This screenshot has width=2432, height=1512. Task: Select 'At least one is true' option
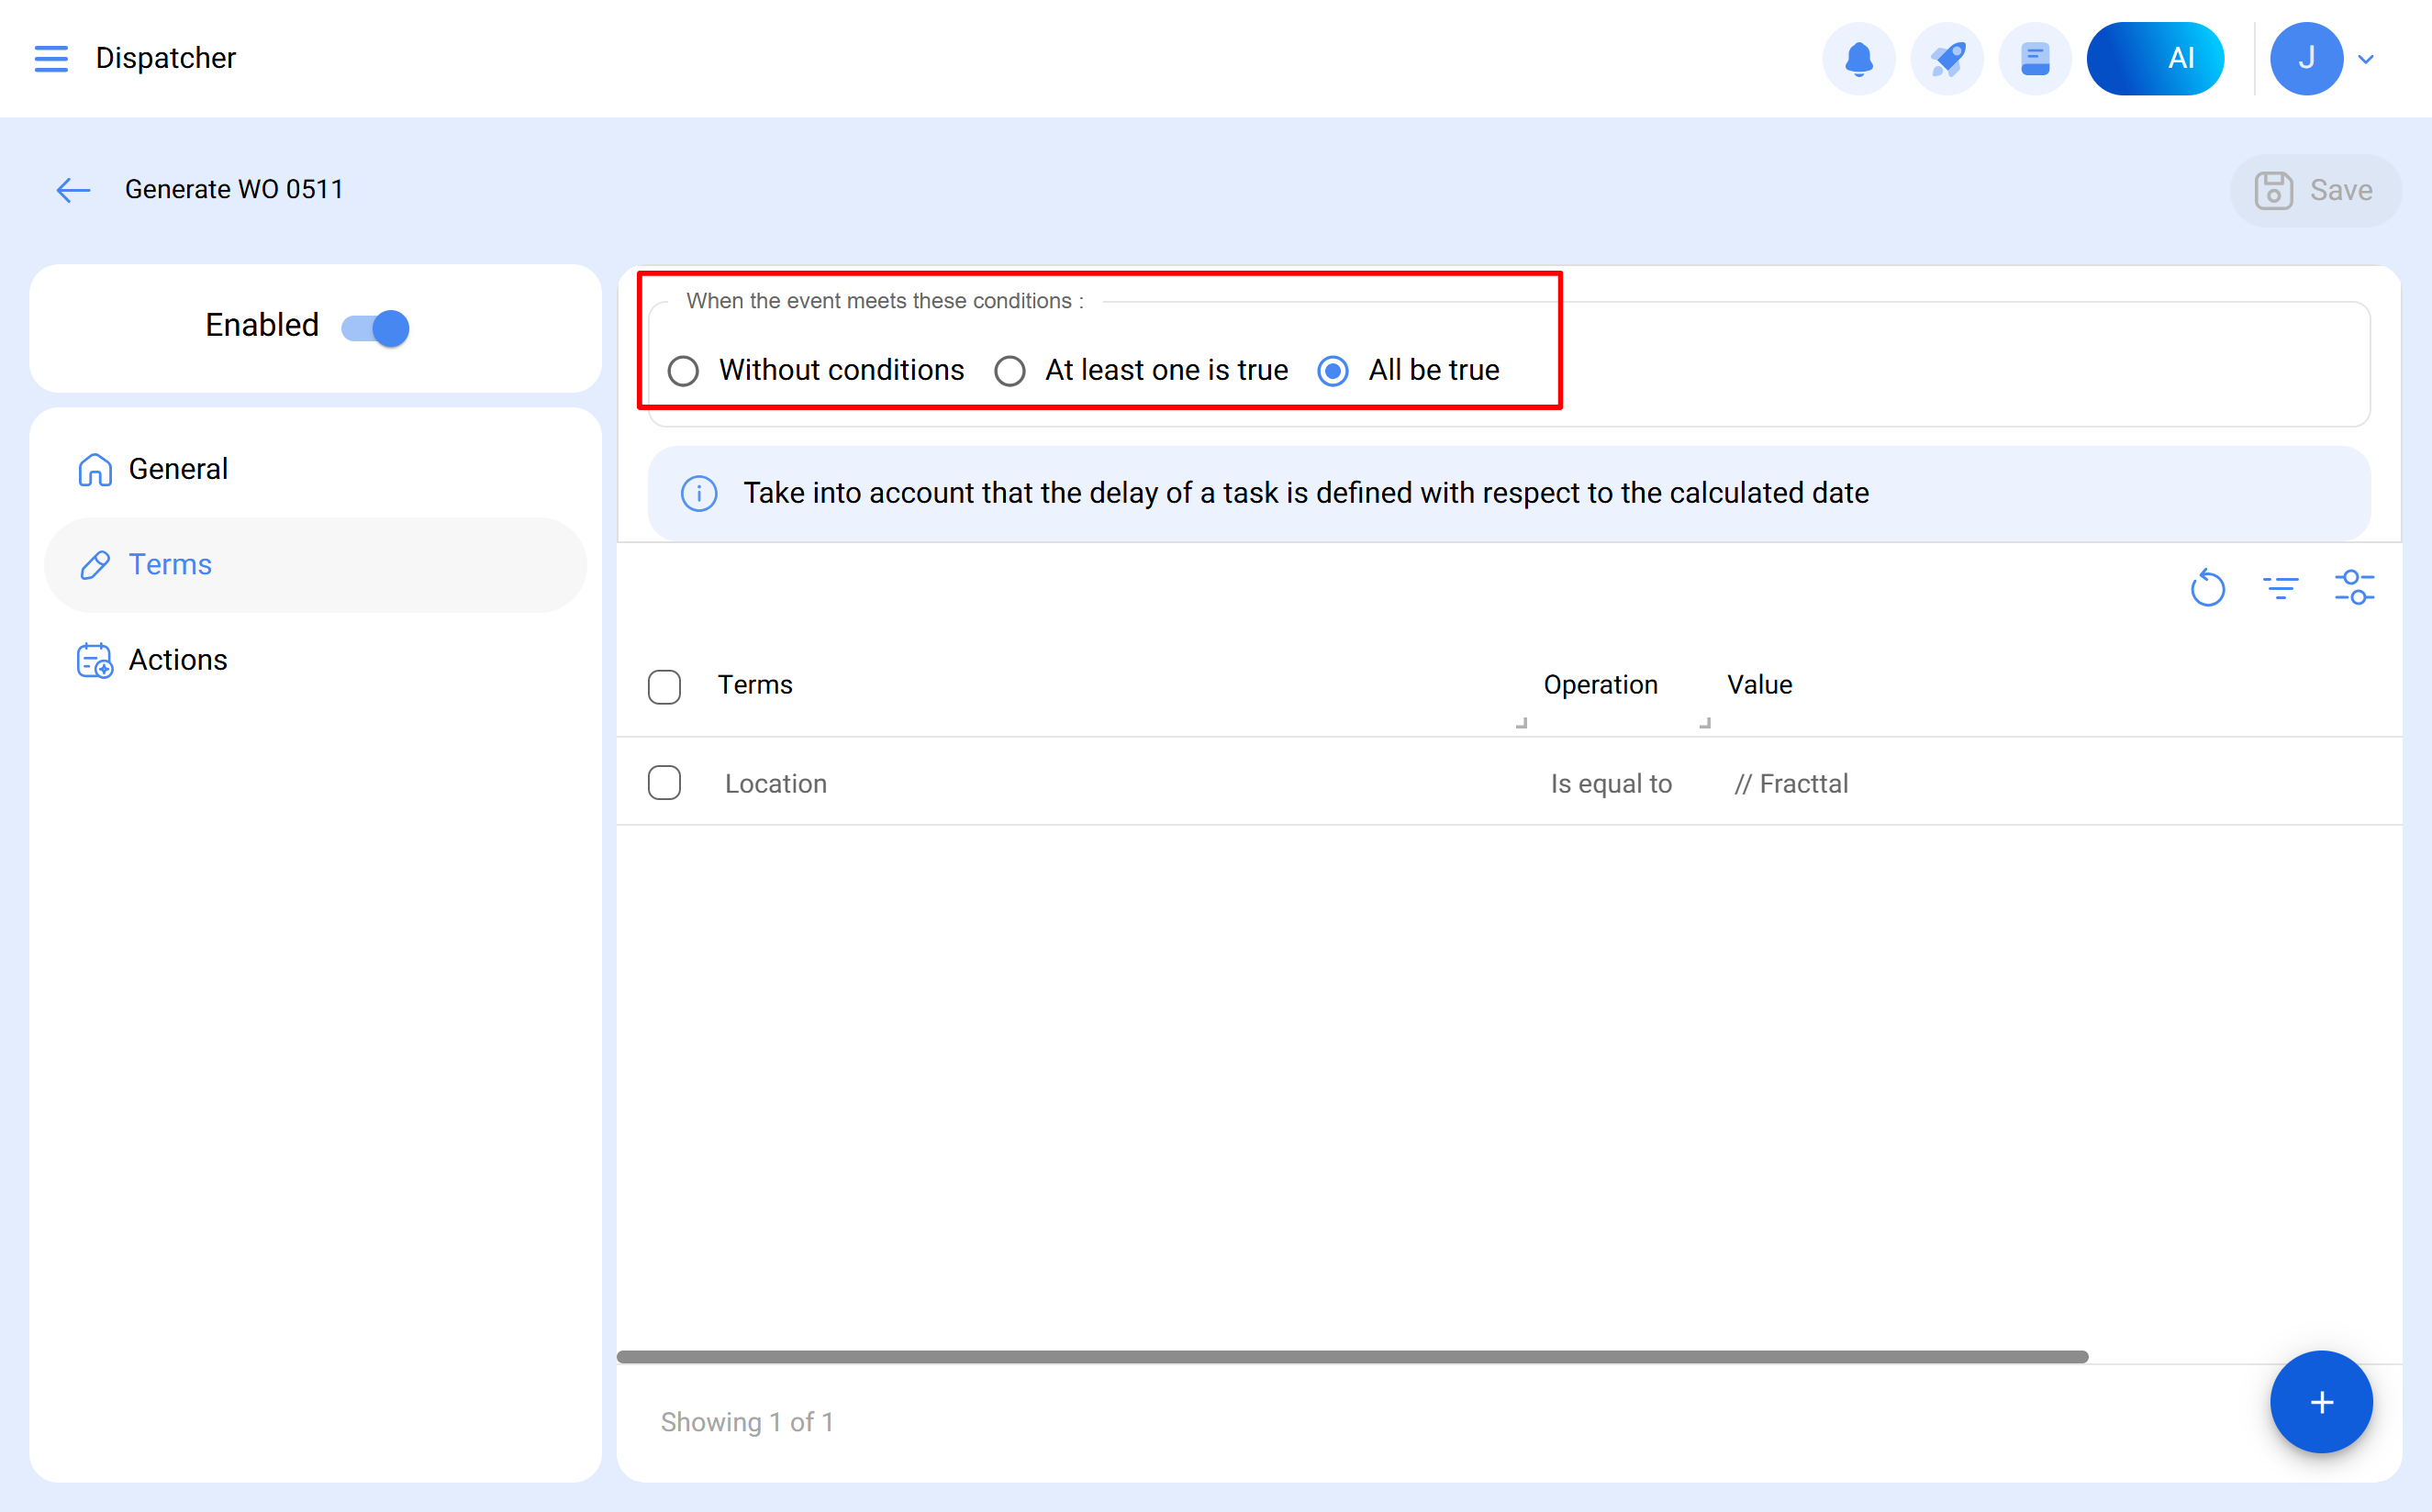click(x=1010, y=371)
